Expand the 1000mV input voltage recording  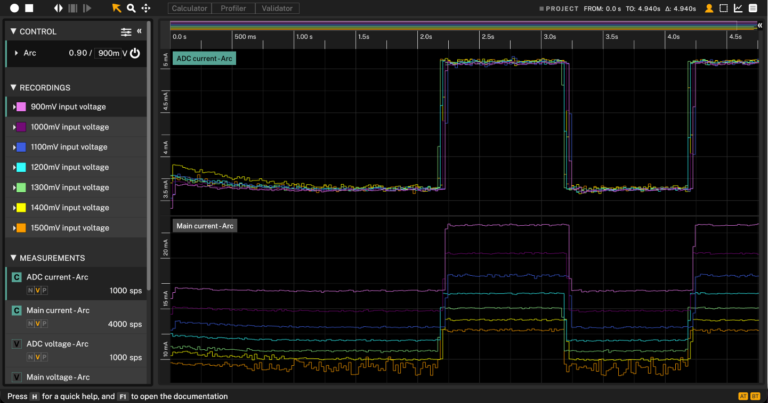point(14,127)
